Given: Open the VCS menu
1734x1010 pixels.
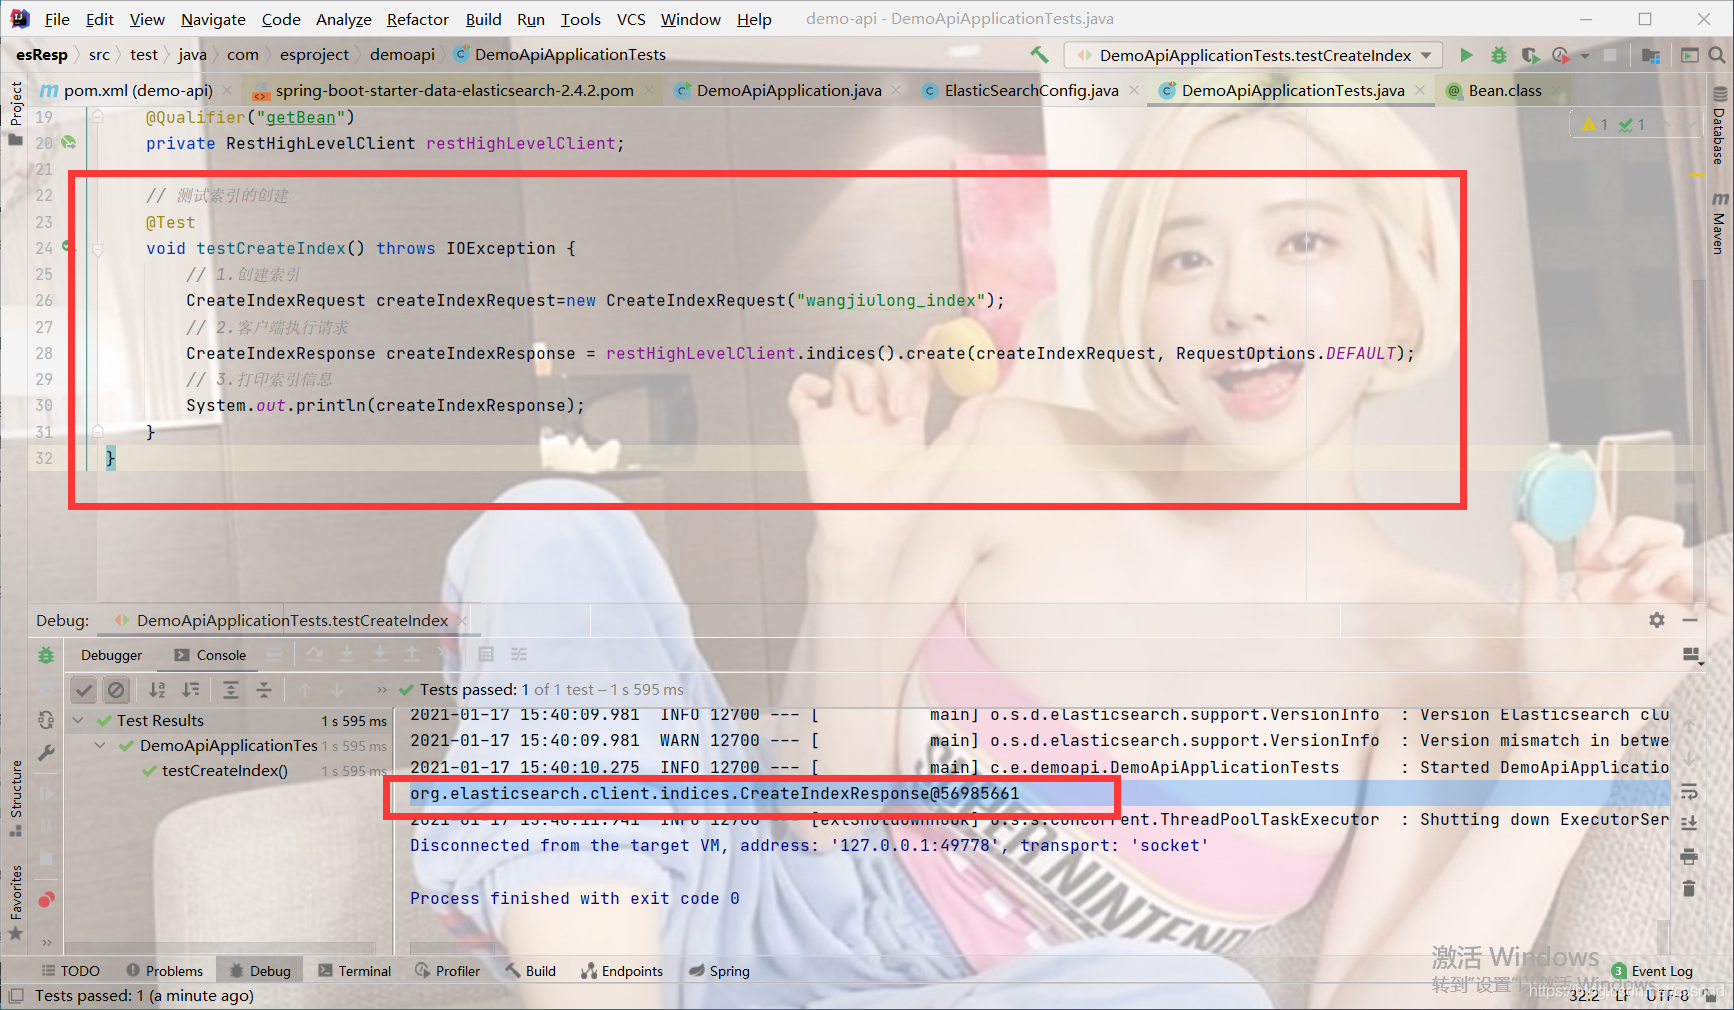Looking at the screenshot, I should click(630, 19).
